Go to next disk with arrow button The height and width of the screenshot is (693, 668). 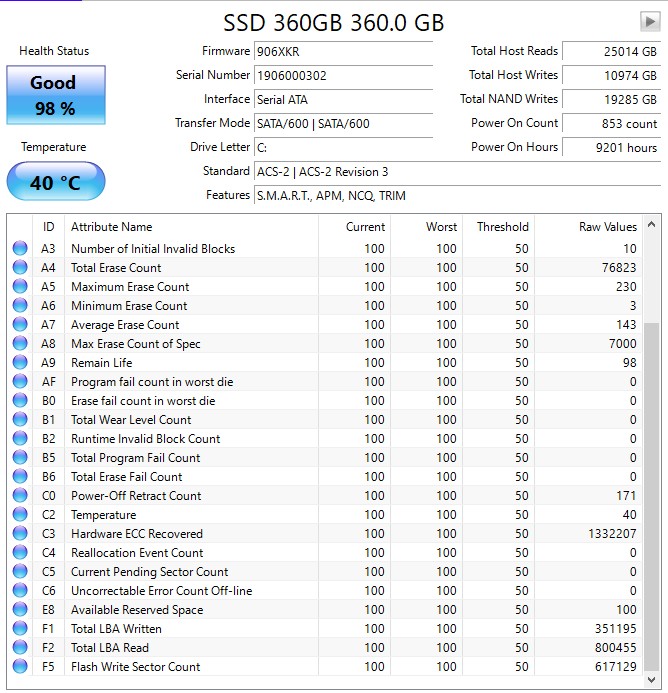click(650, 21)
